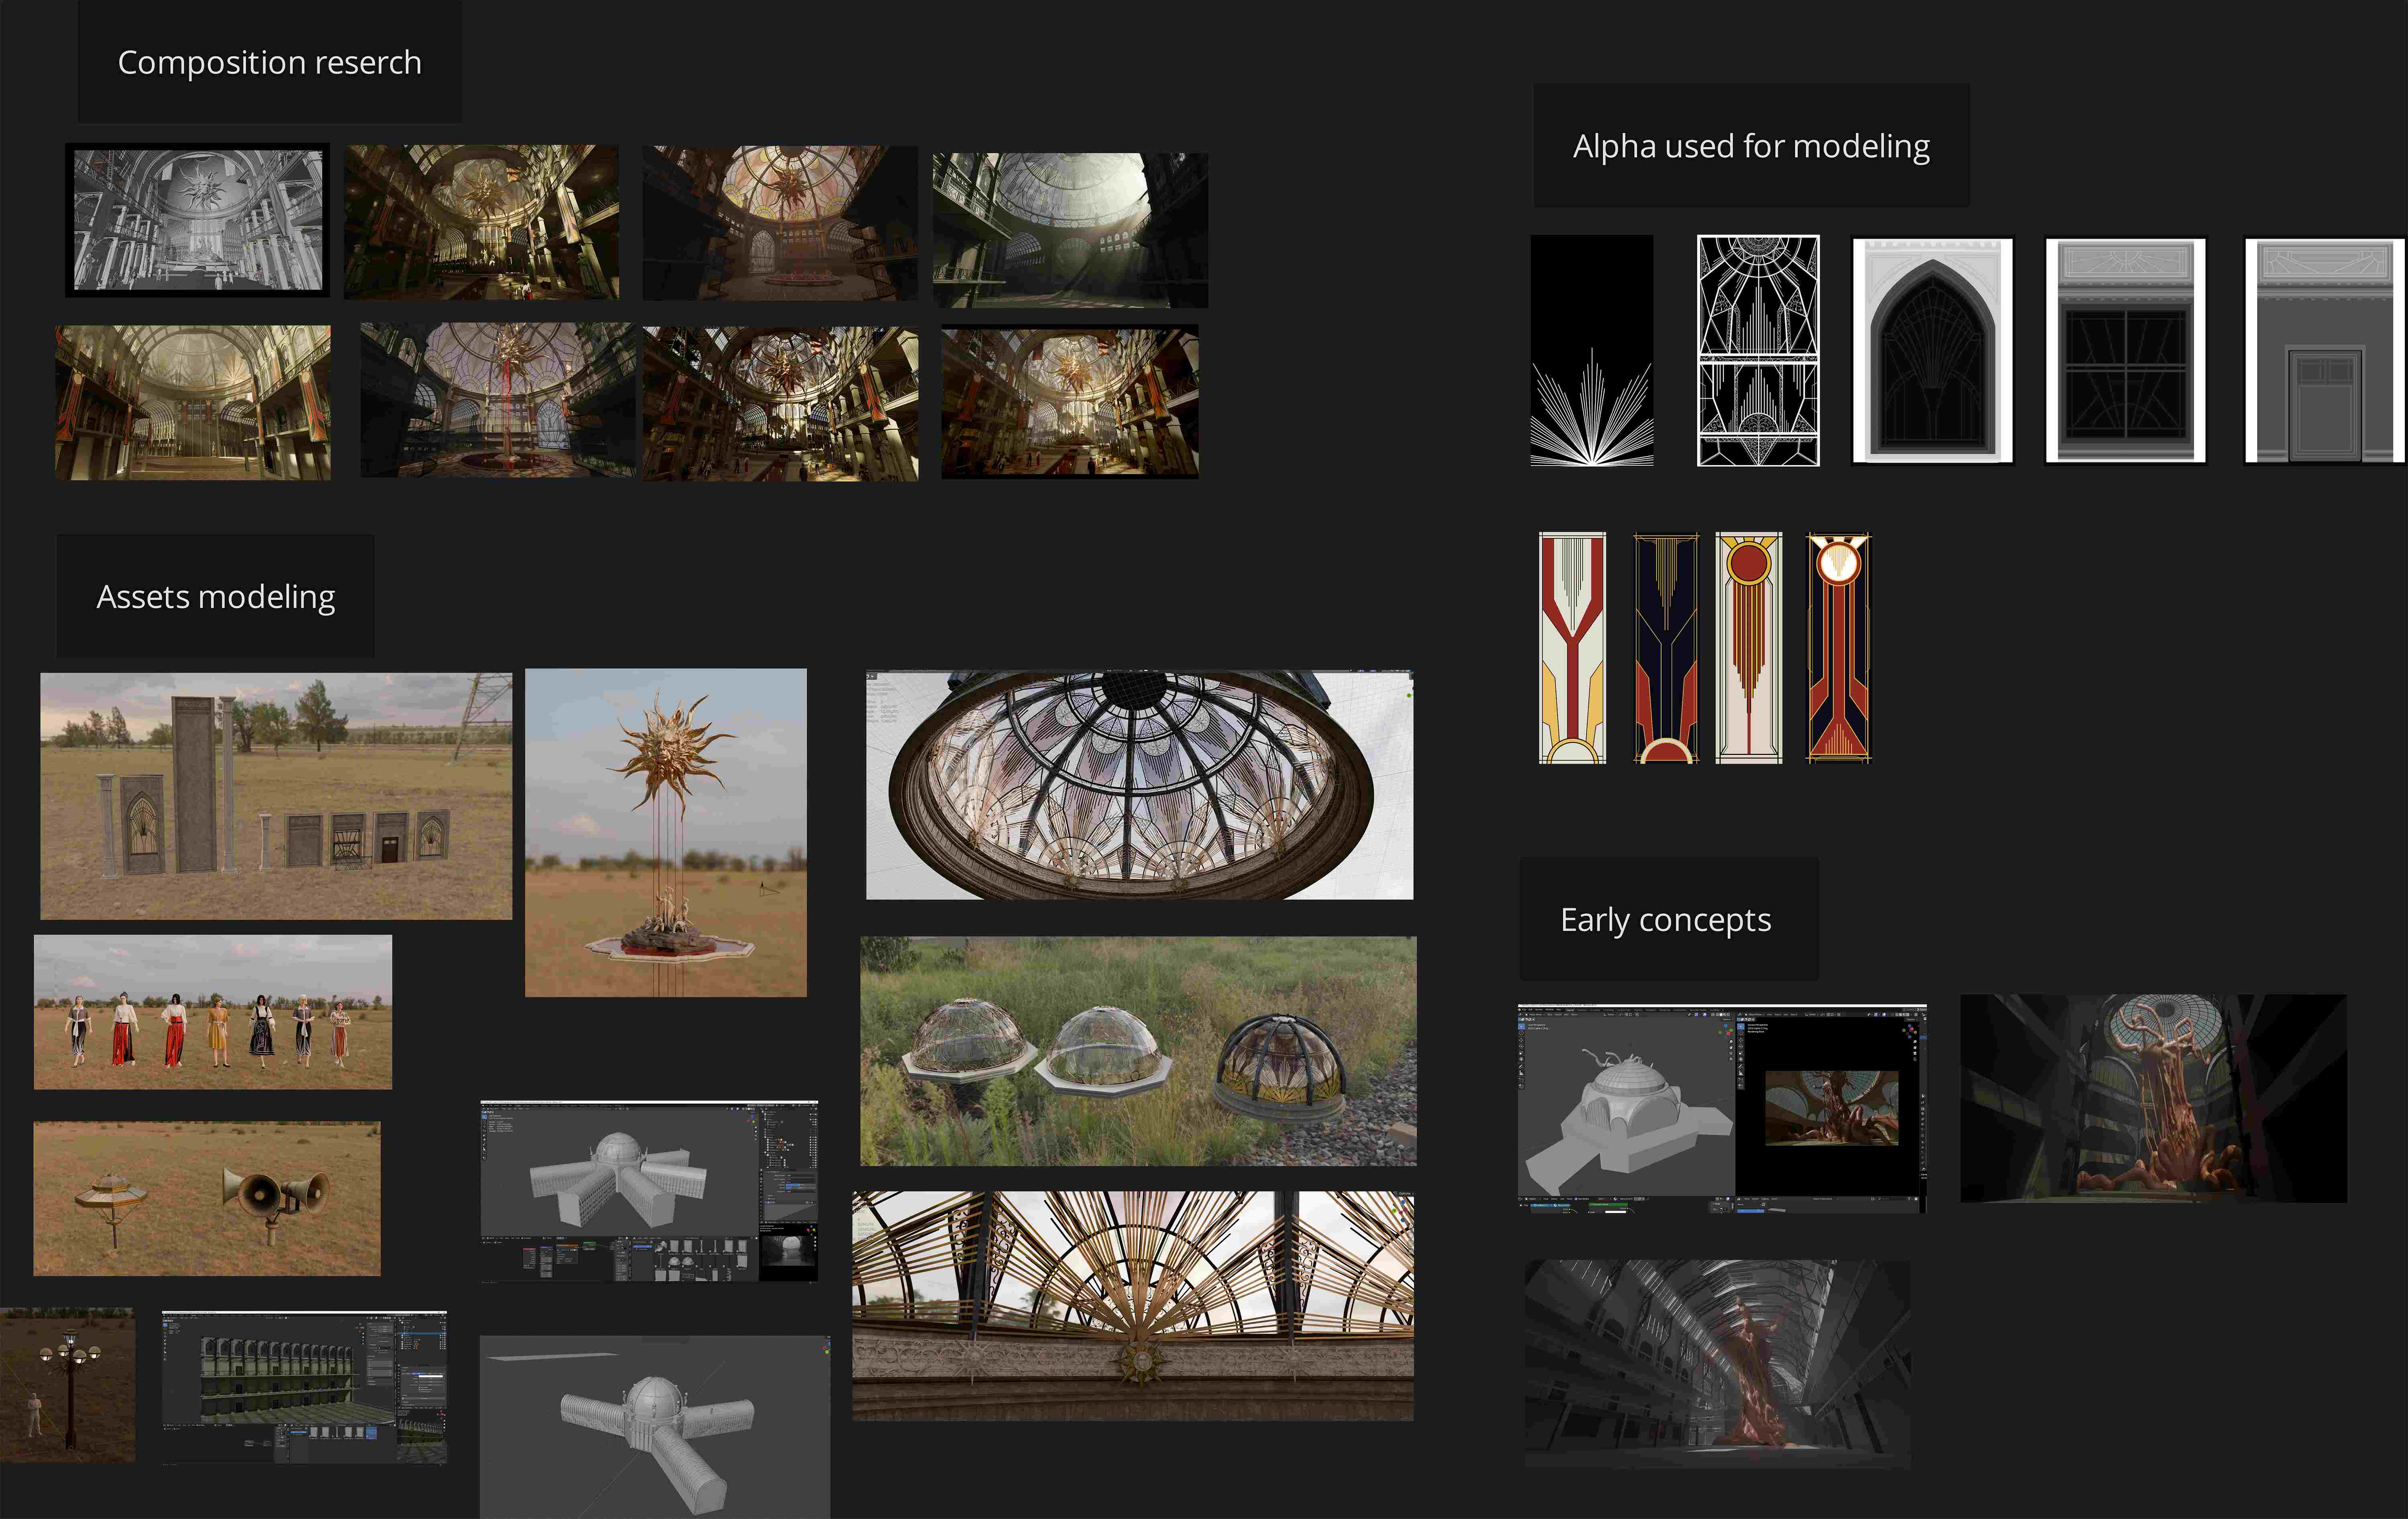Click the gothic pointed arch window alpha
The width and height of the screenshot is (2408, 1519).
point(1932,350)
